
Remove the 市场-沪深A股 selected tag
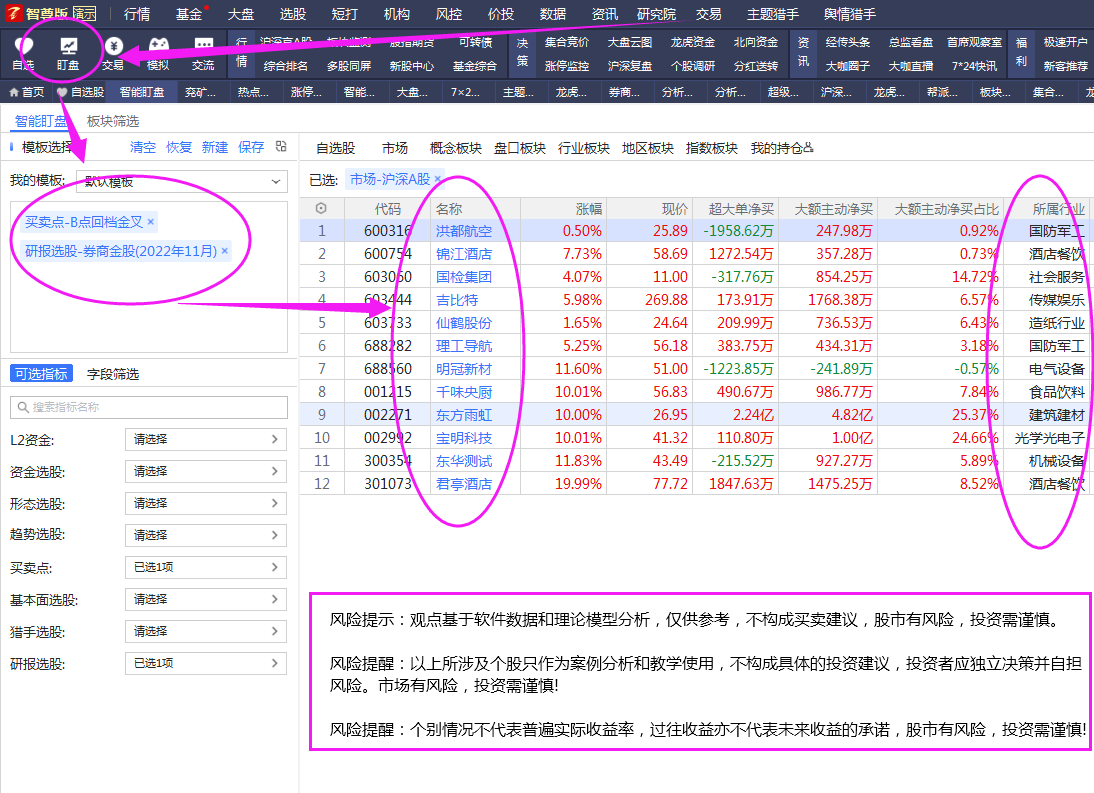437,179
